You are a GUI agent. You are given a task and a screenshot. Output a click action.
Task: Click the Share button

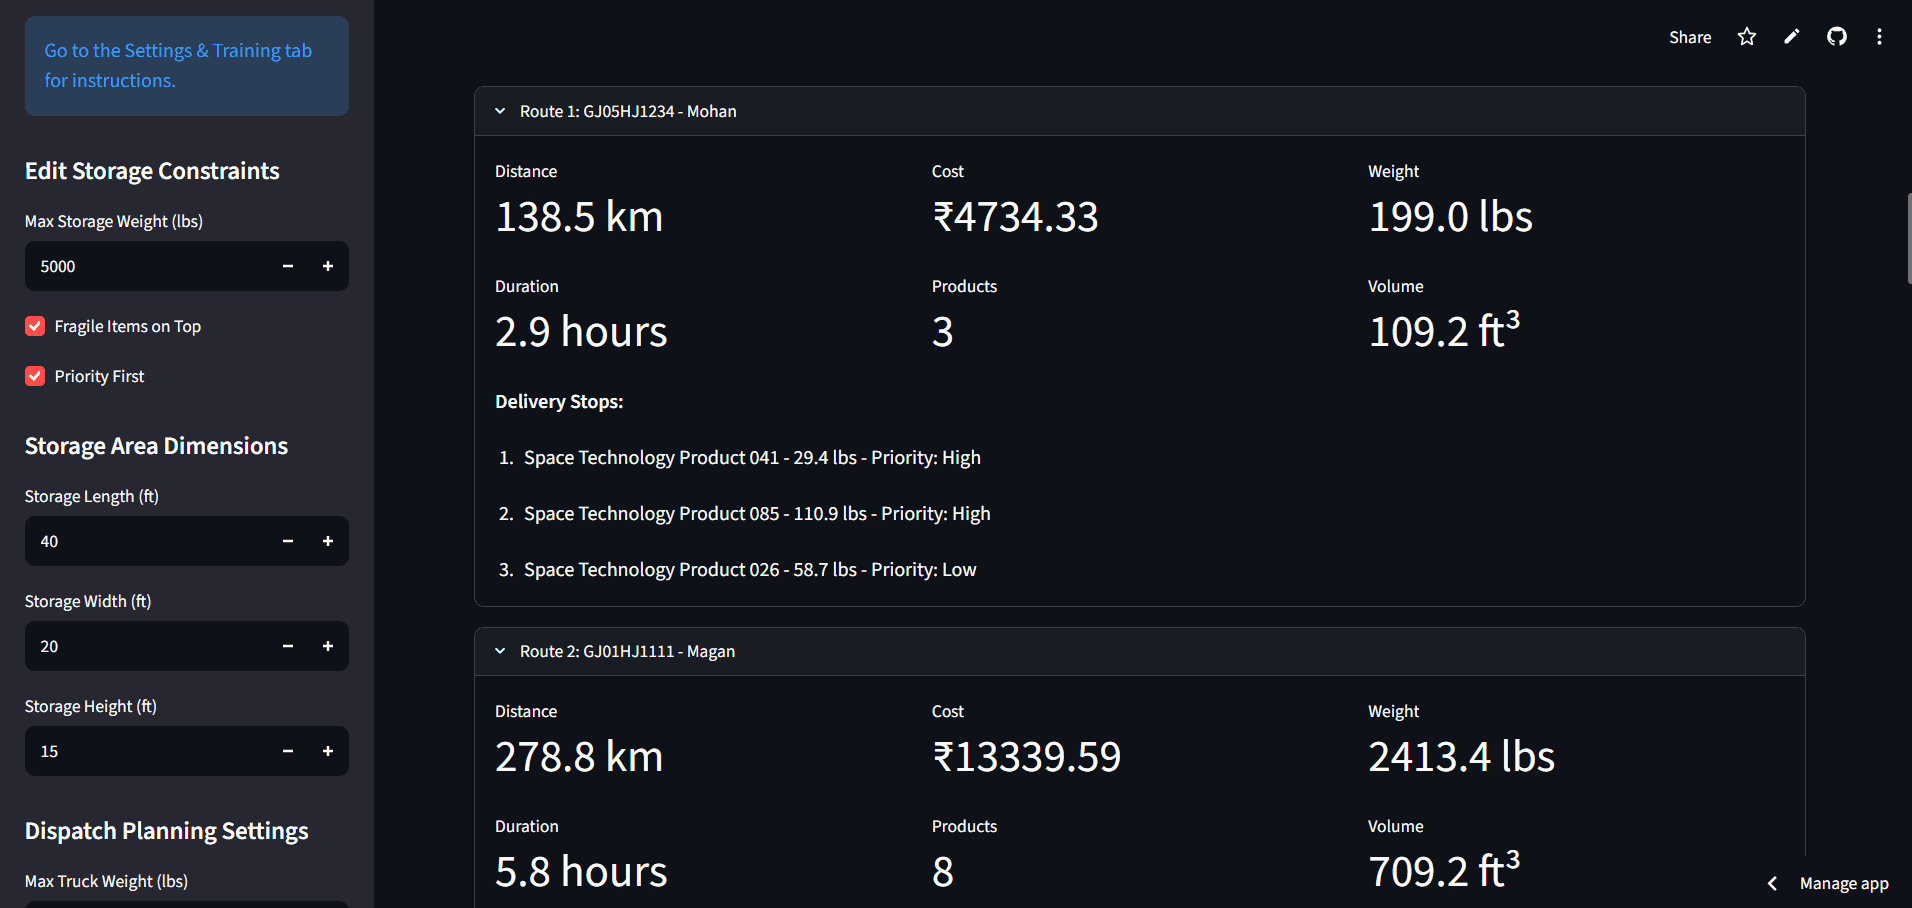coord(1690,37)
